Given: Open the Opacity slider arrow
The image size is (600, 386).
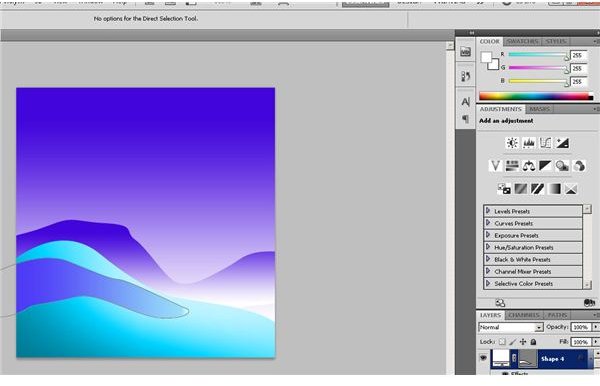Looking at the screenshot, I should coord(595,327).
